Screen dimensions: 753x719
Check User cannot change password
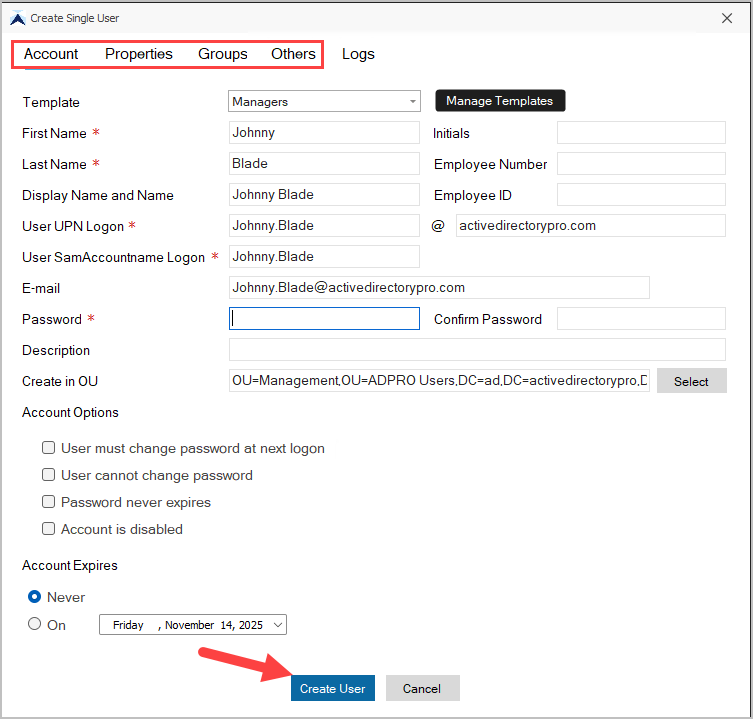pyautogui.click(x=48, y=476)
